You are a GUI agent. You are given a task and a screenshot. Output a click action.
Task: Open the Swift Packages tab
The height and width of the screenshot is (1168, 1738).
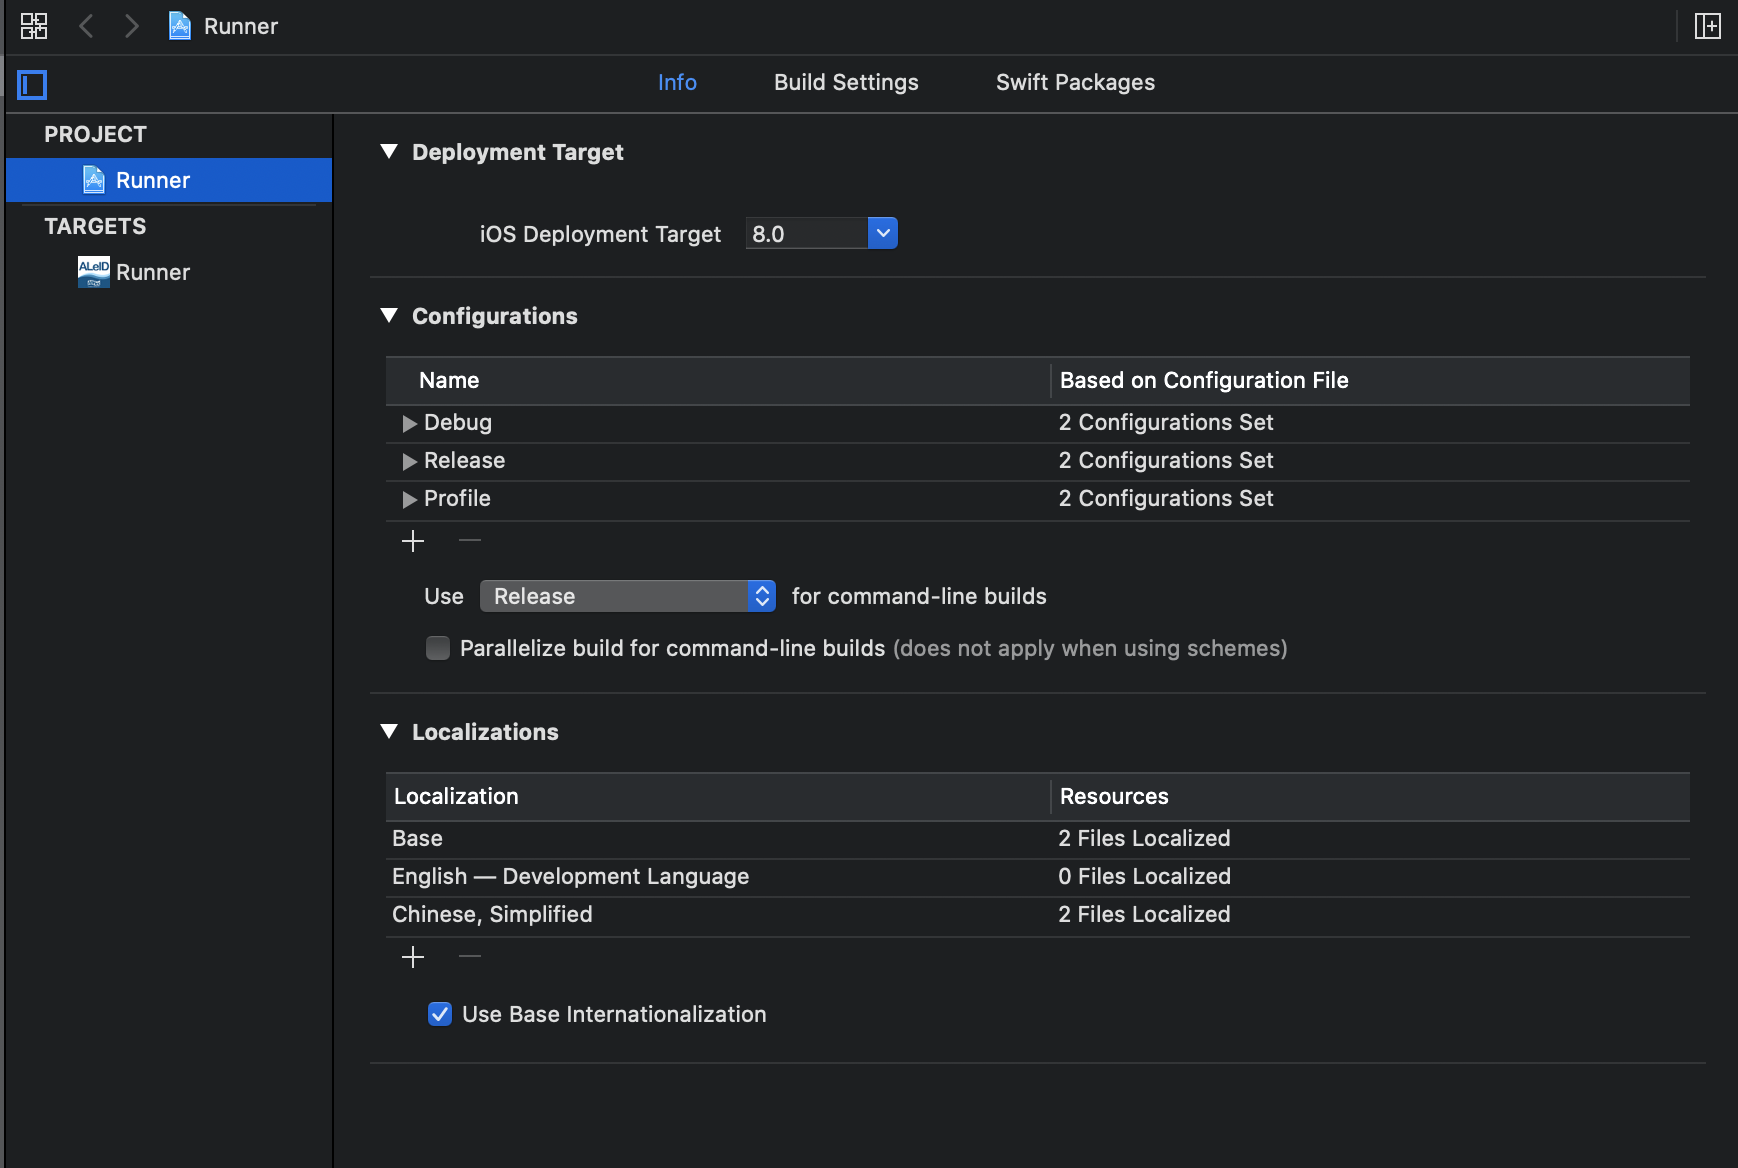(1075, 83)
